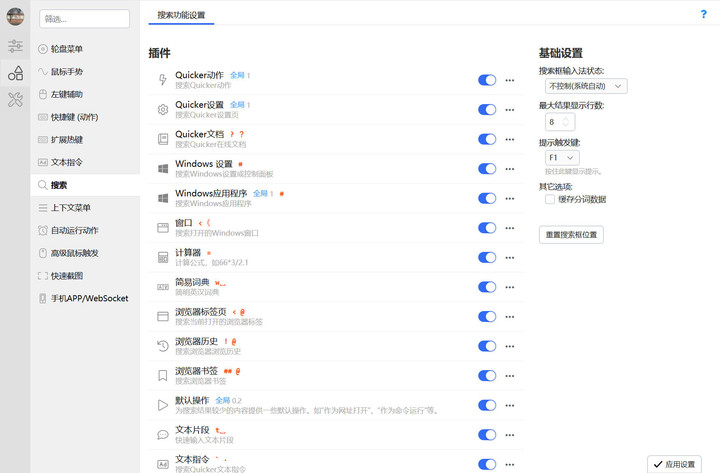
Task: Open 鼠标手势 in the sidebar
Action: coord(85,72)
